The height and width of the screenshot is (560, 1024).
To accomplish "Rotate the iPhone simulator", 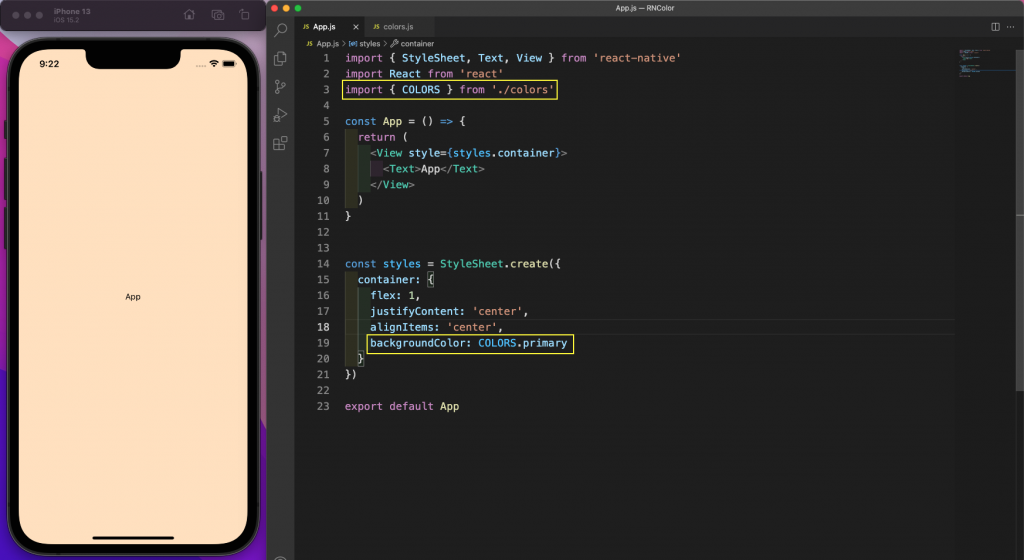I will (244, 14).
